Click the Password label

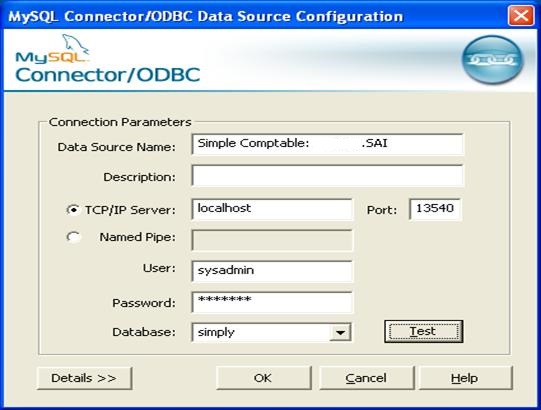tap(144, 303)
